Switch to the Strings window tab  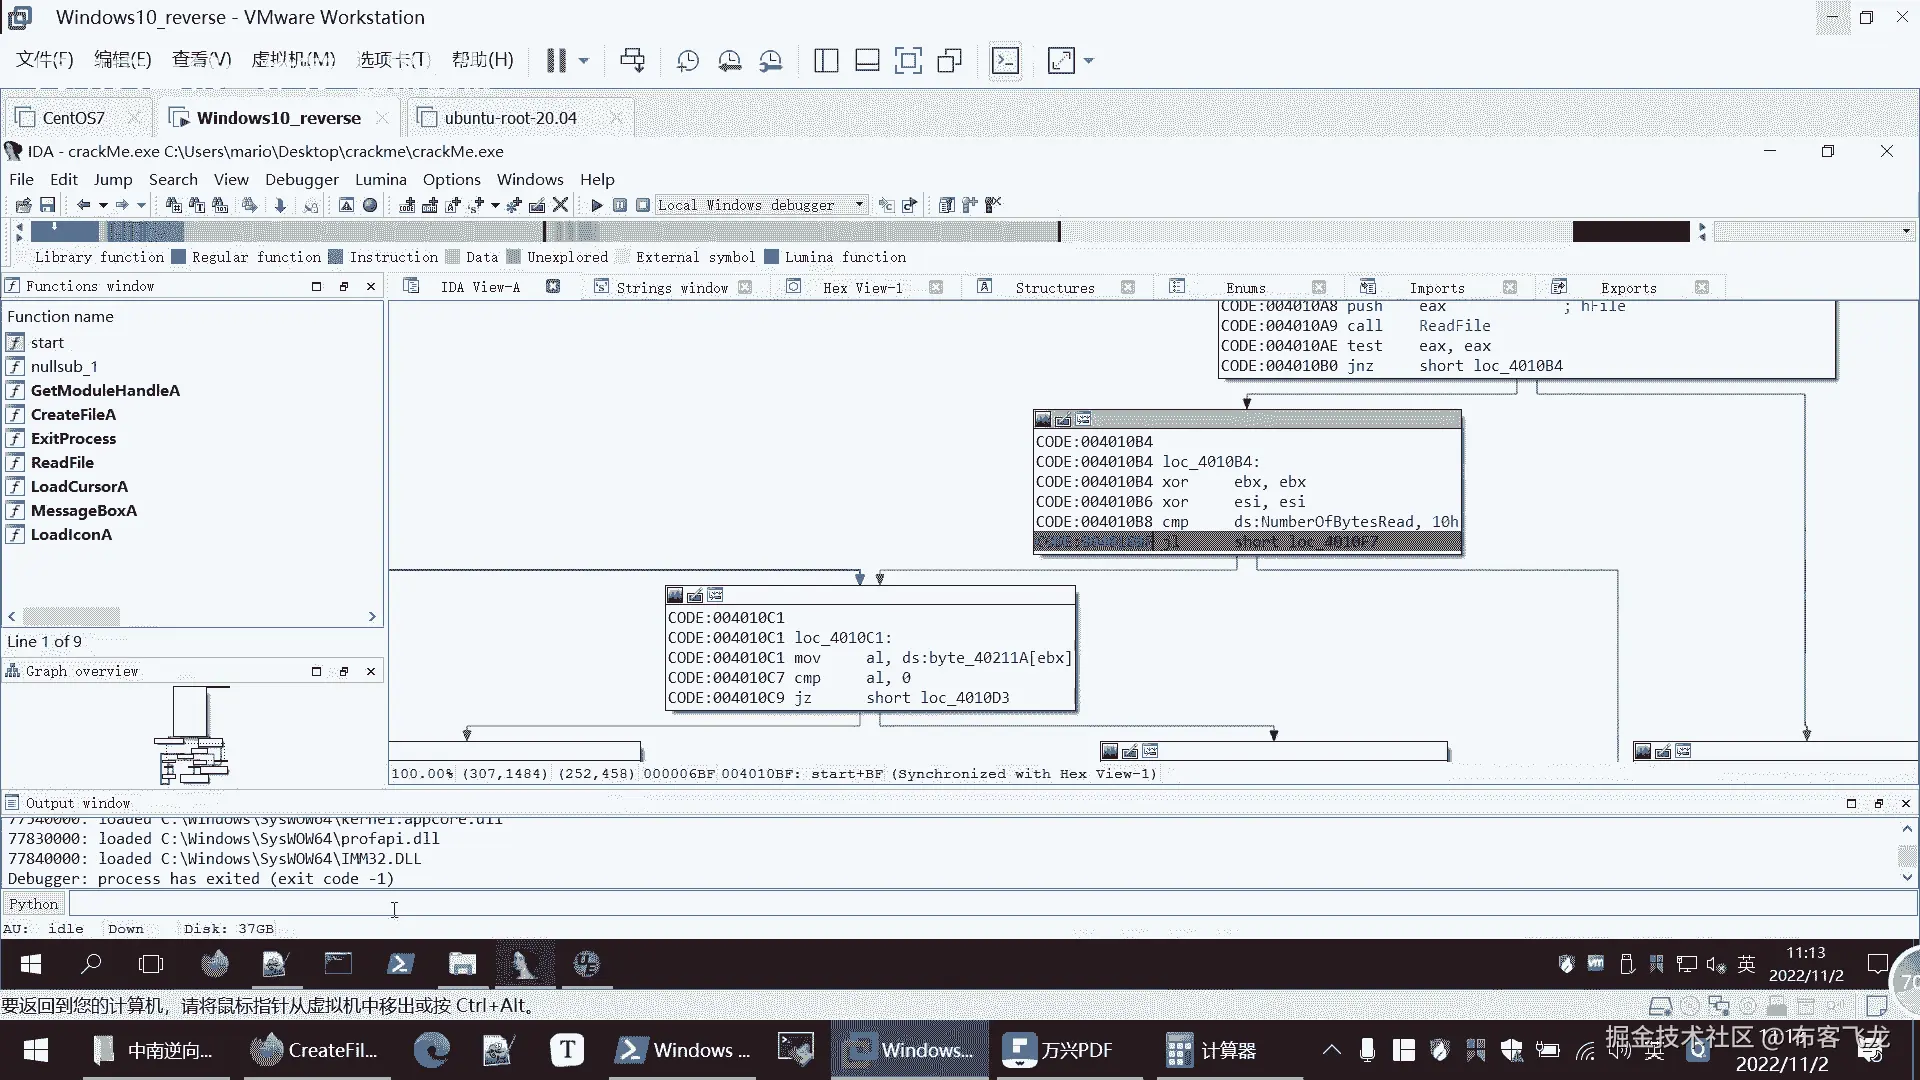[671, 288]
